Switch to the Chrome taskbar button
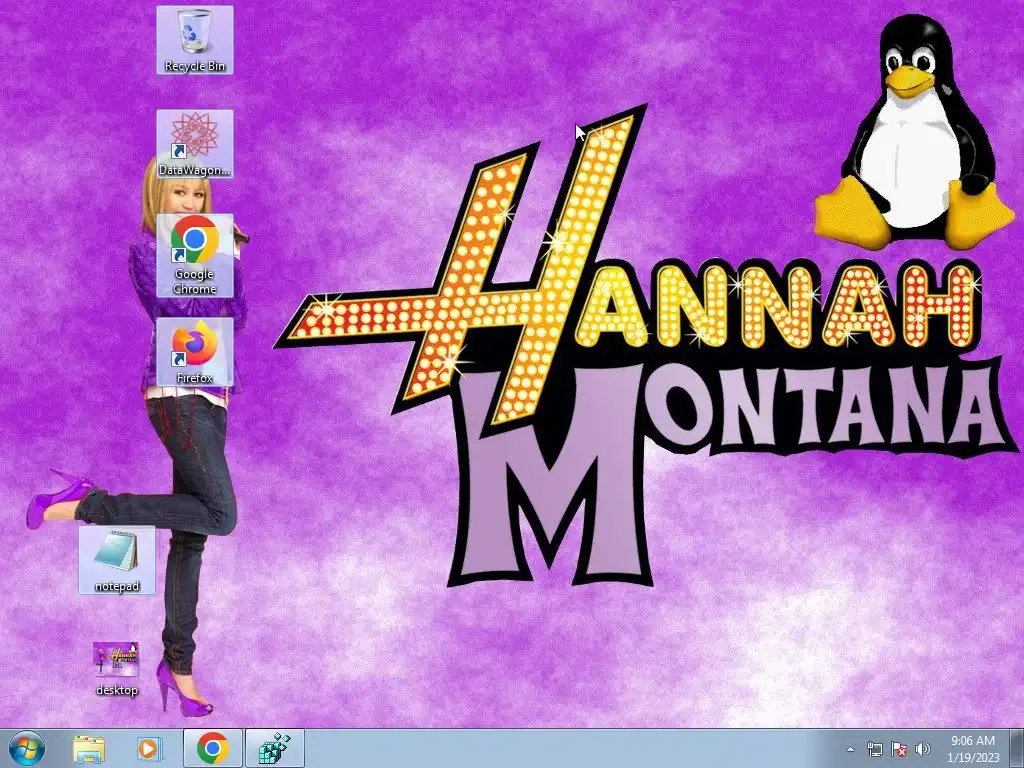Screen dimensions: 1024x768 pyautogui.click(x=213, y=748)
